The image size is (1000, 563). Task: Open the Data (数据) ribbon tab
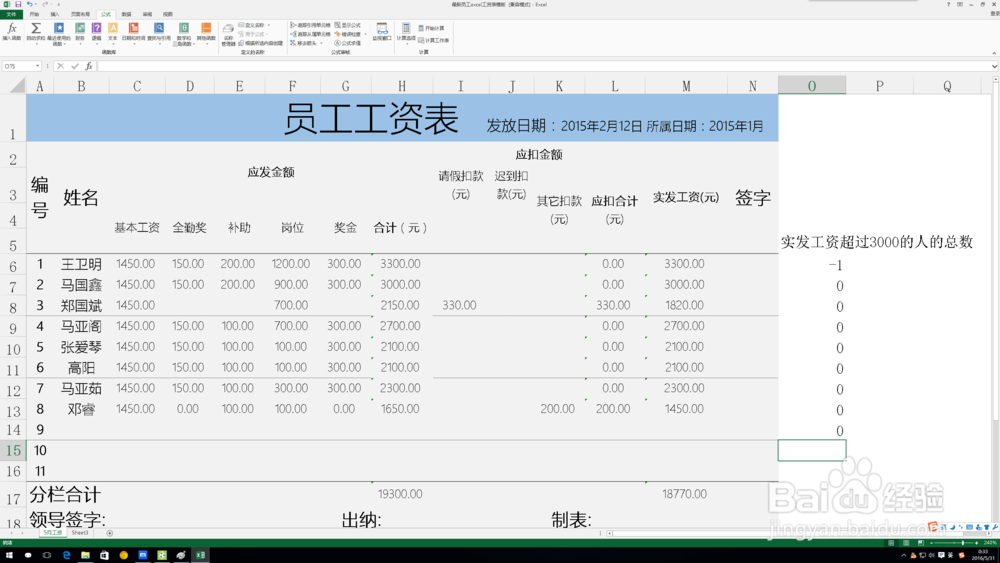(126, 14)
